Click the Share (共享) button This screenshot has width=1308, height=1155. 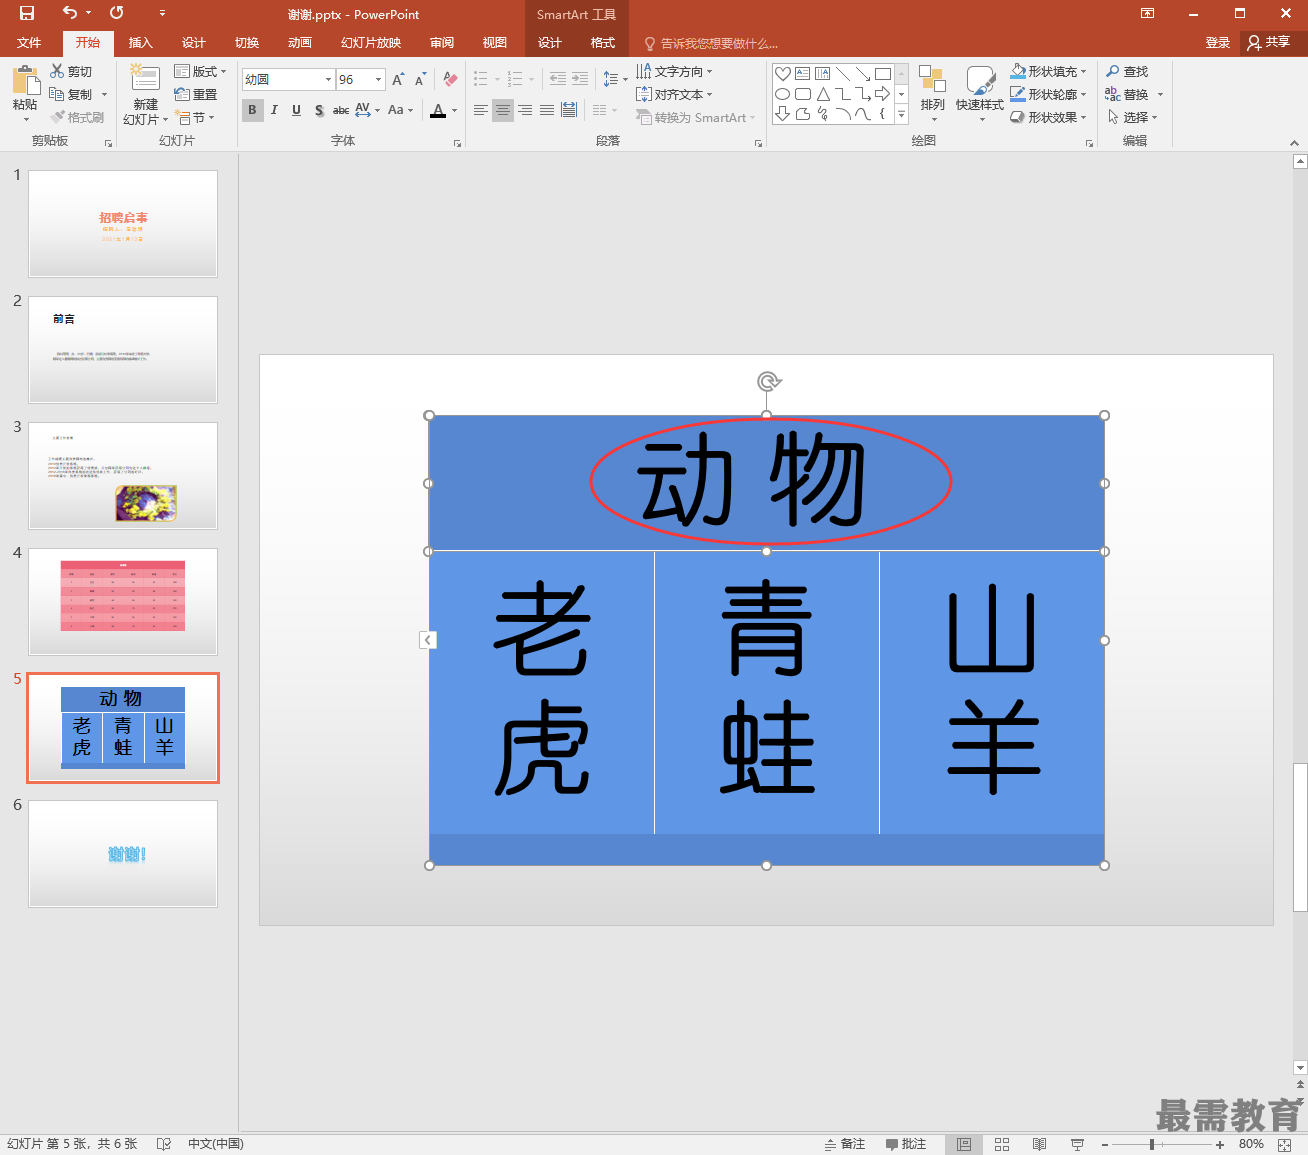[1269, 42]
